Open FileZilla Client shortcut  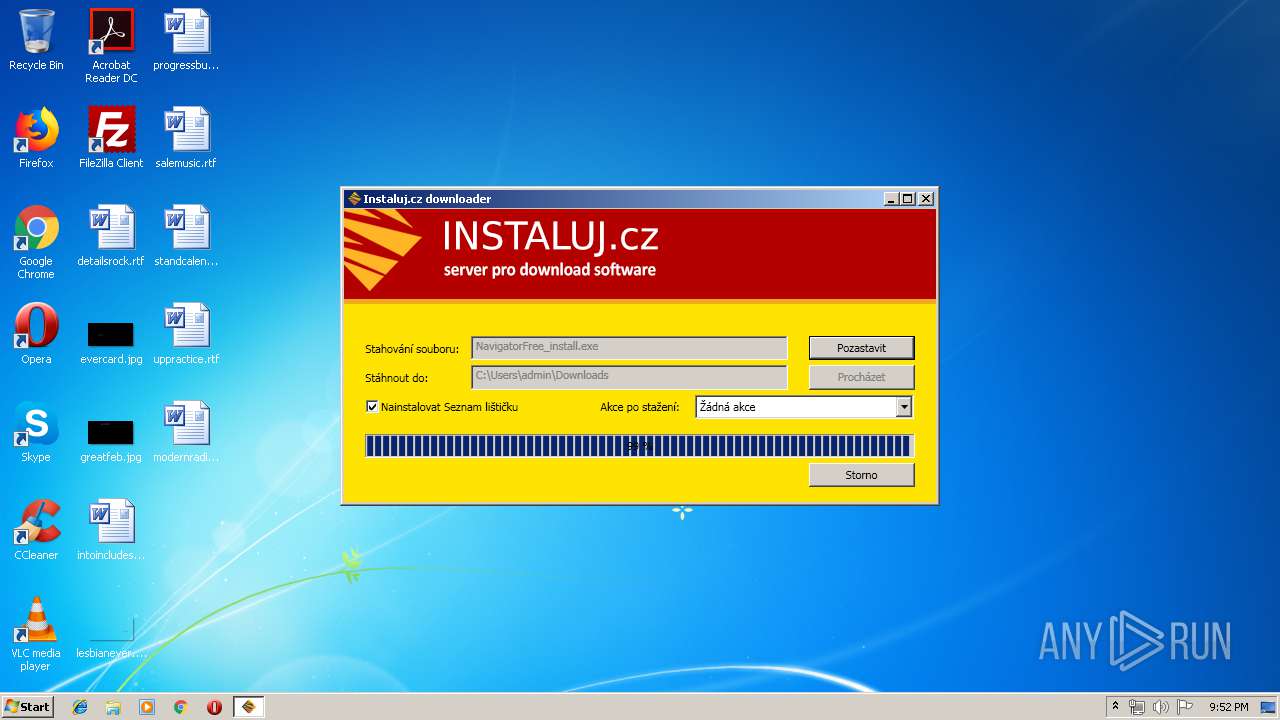(111, 139)
